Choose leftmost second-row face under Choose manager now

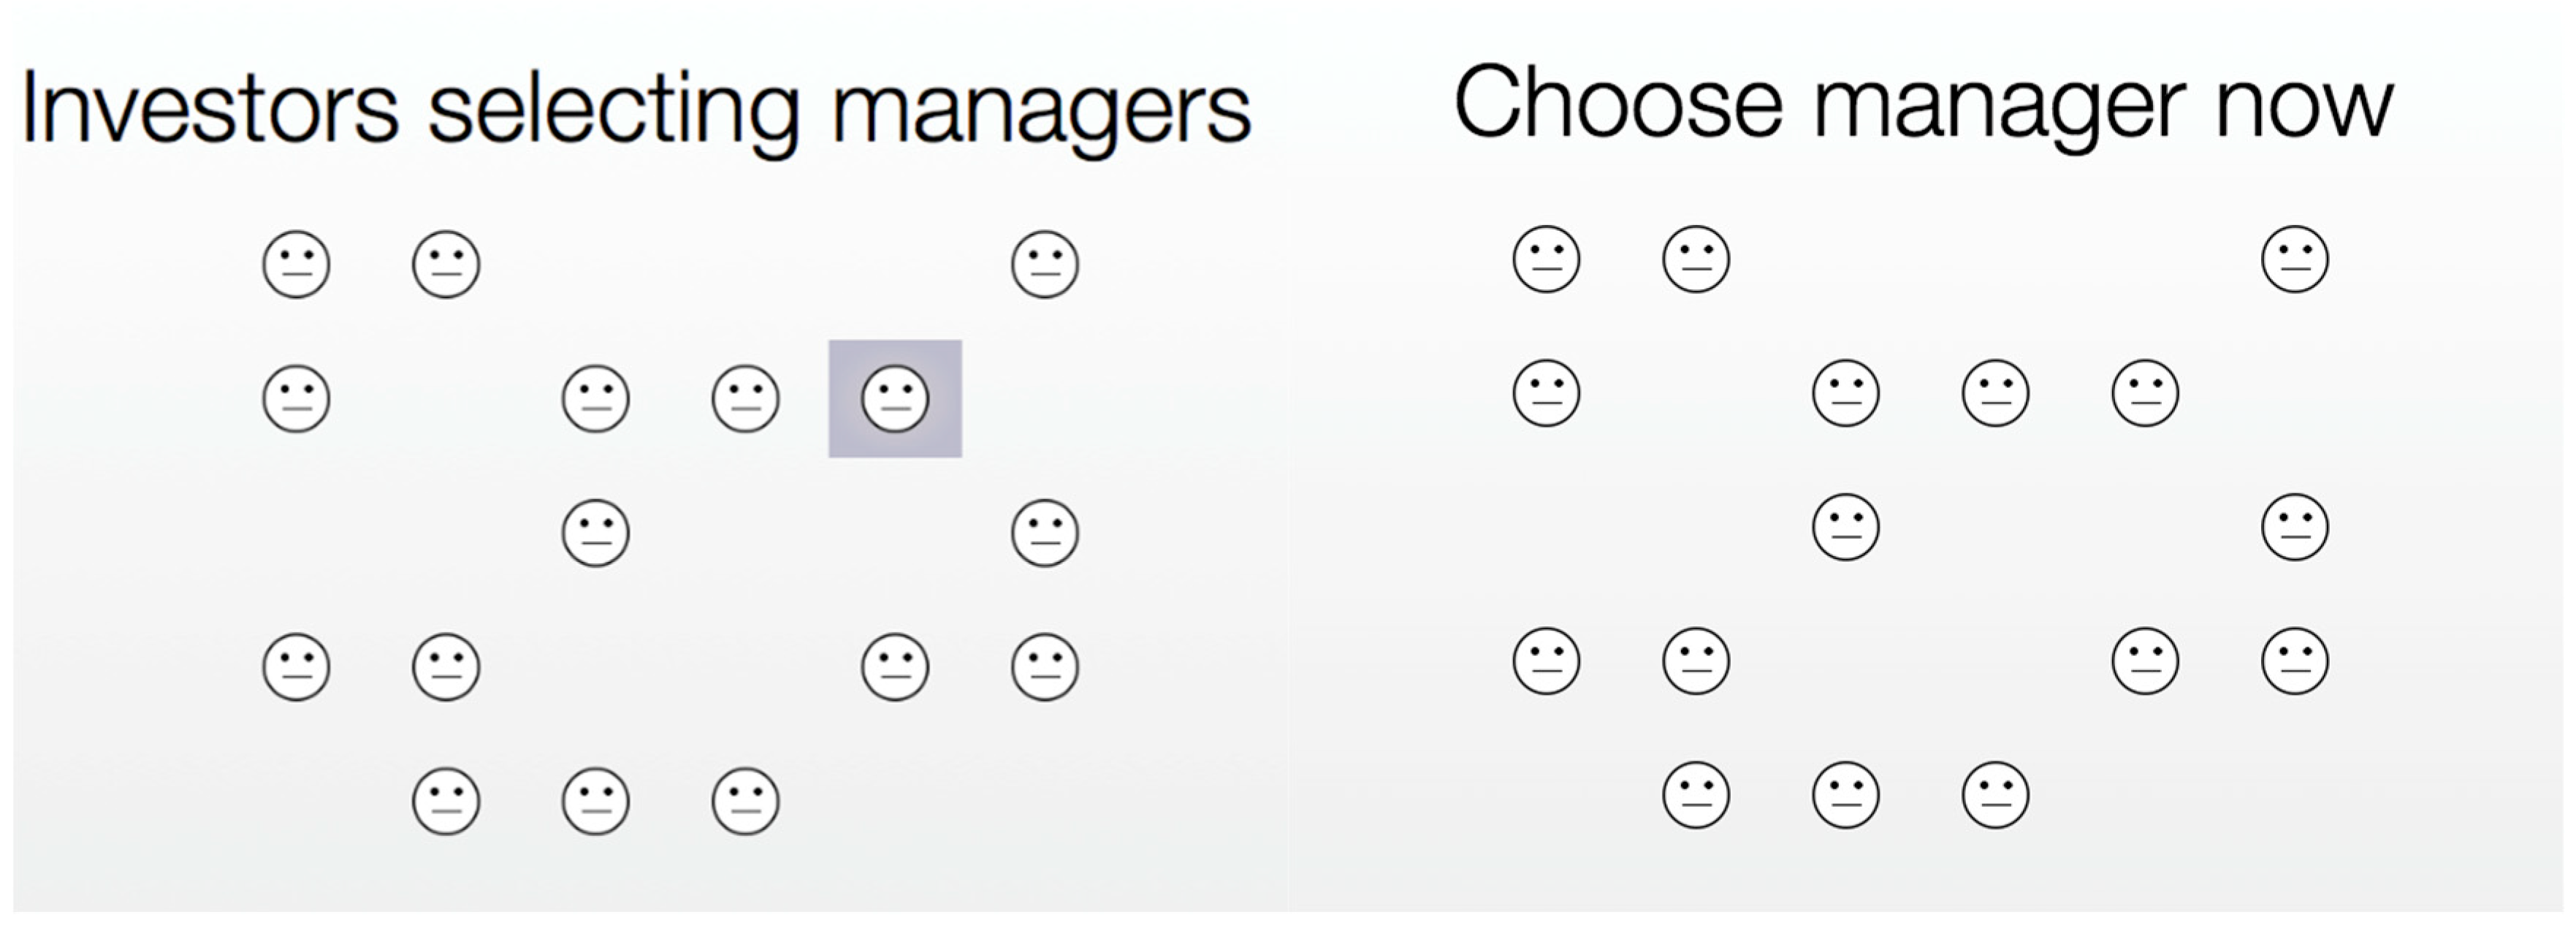[1546, 393]
